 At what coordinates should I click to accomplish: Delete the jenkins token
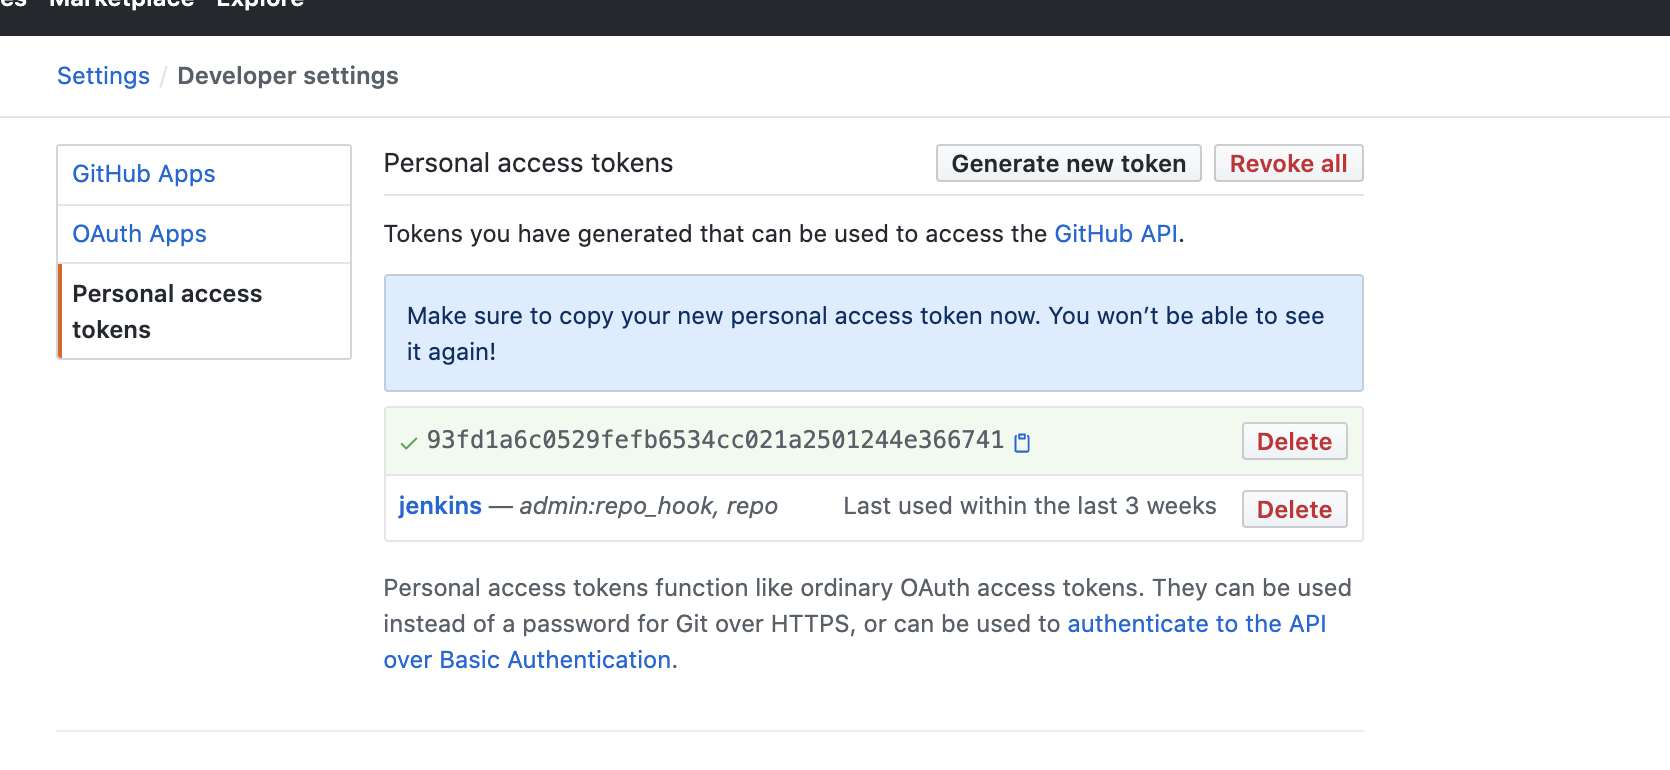pos(1294,510)
